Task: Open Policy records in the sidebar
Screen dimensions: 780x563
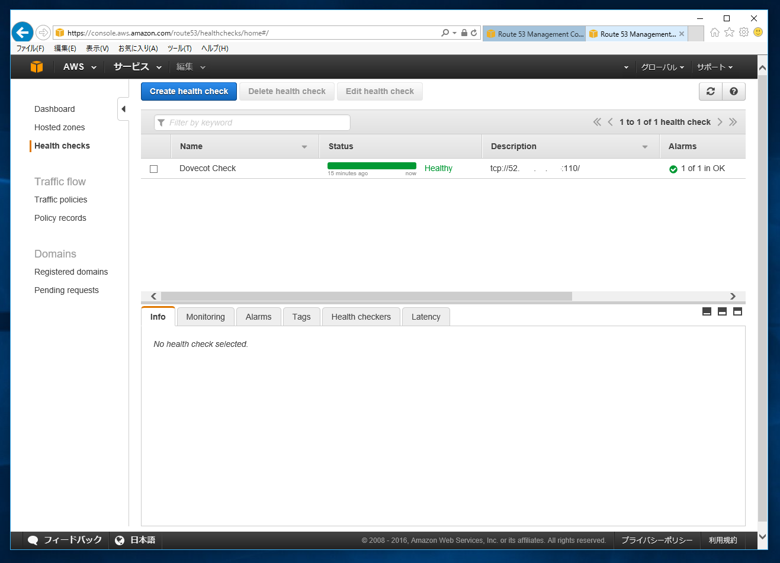Action: 60,218
